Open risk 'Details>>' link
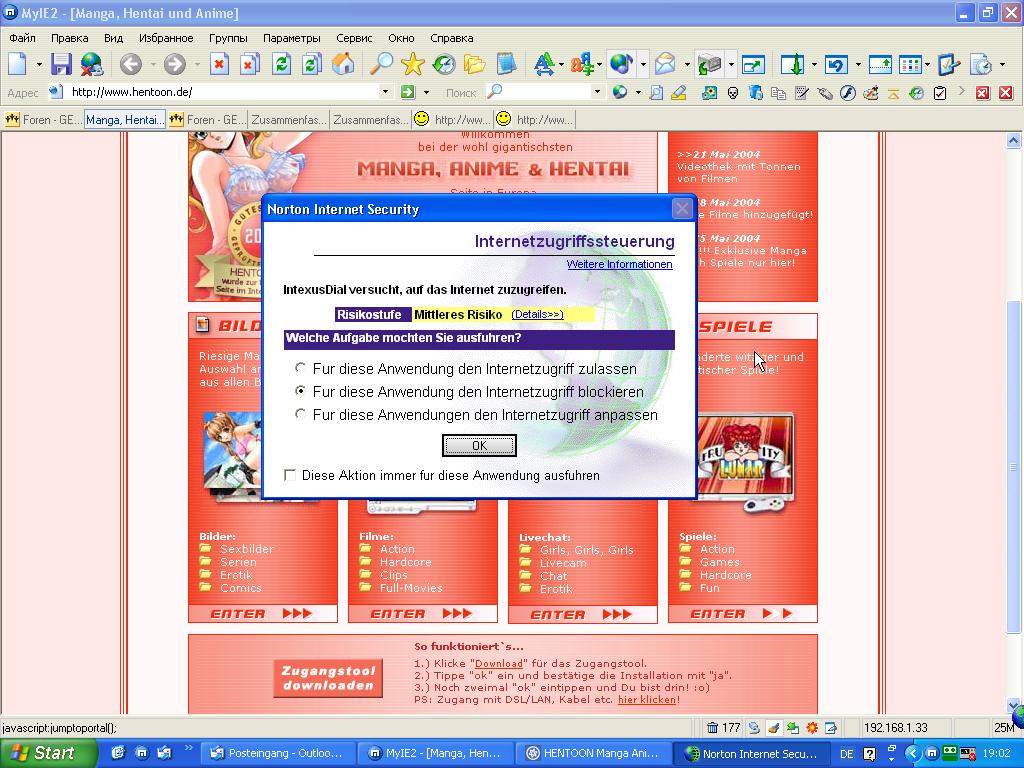The width and height of the screenshot is (1024, 768). [537, 314]
